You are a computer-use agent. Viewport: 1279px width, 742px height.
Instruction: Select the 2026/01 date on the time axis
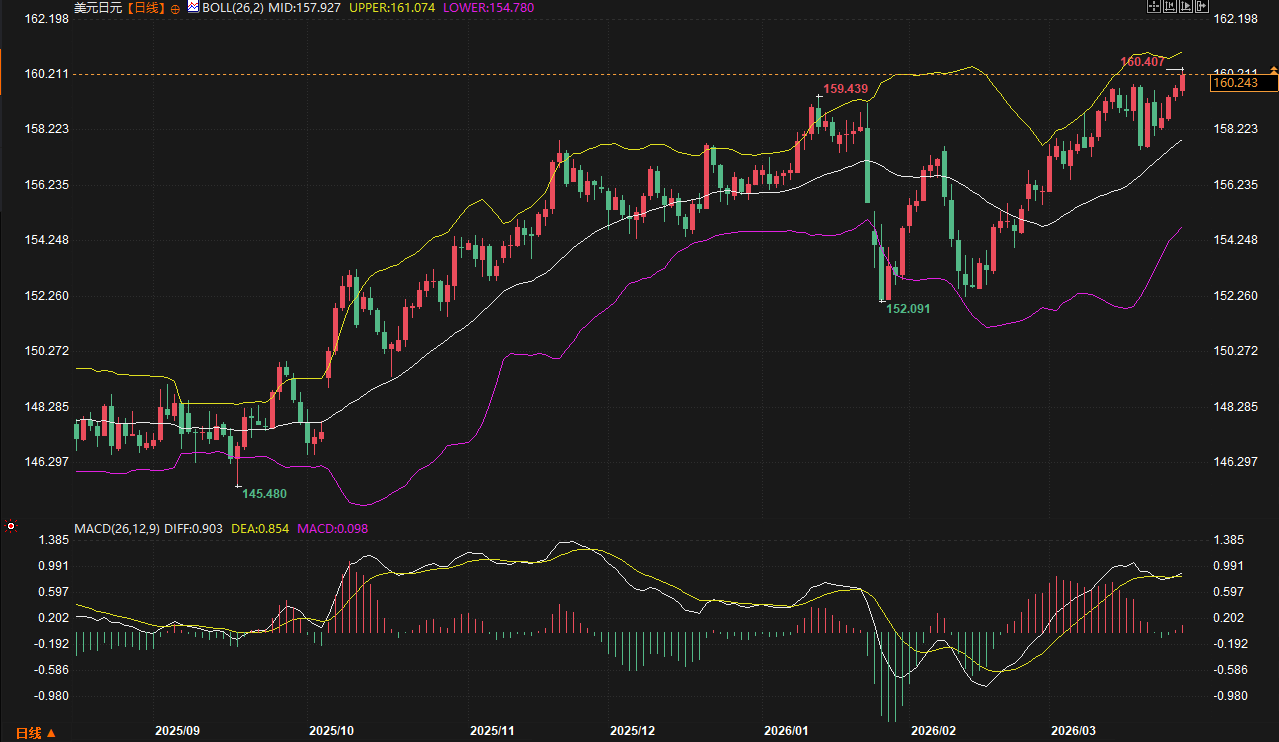[x=786, y=731]
